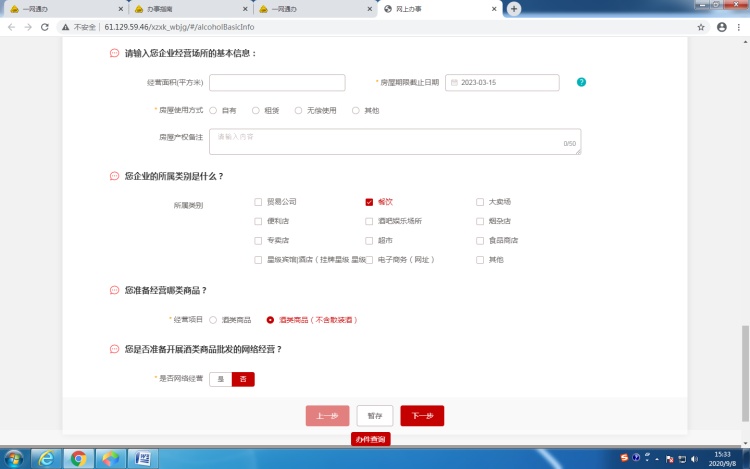Click the help question mark icon
Viewport: 750px width, 469px height.
pos(581,82)
